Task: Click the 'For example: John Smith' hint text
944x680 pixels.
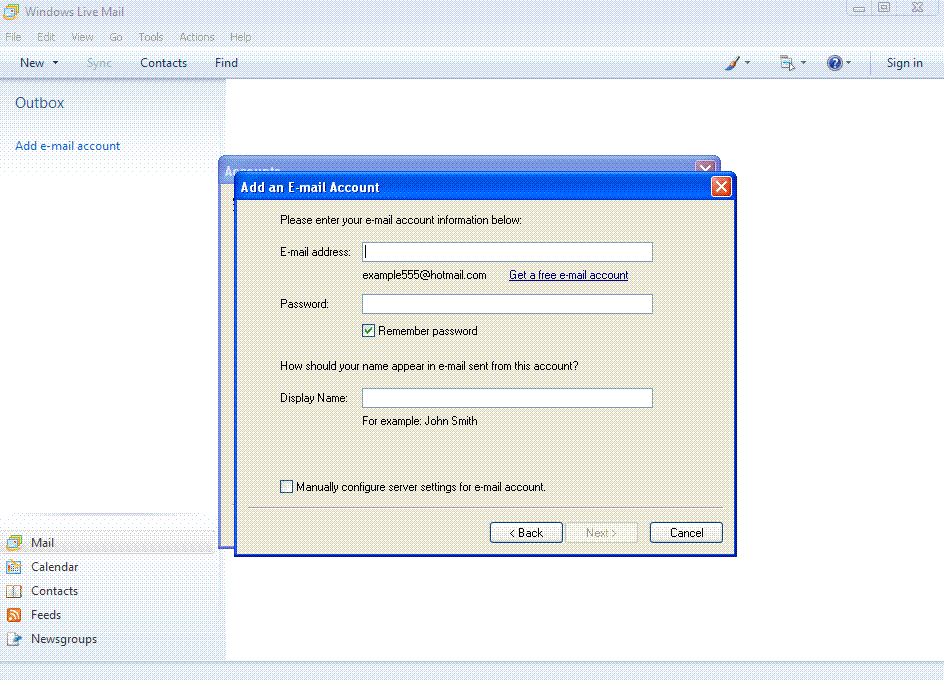Action: [420, 421]
